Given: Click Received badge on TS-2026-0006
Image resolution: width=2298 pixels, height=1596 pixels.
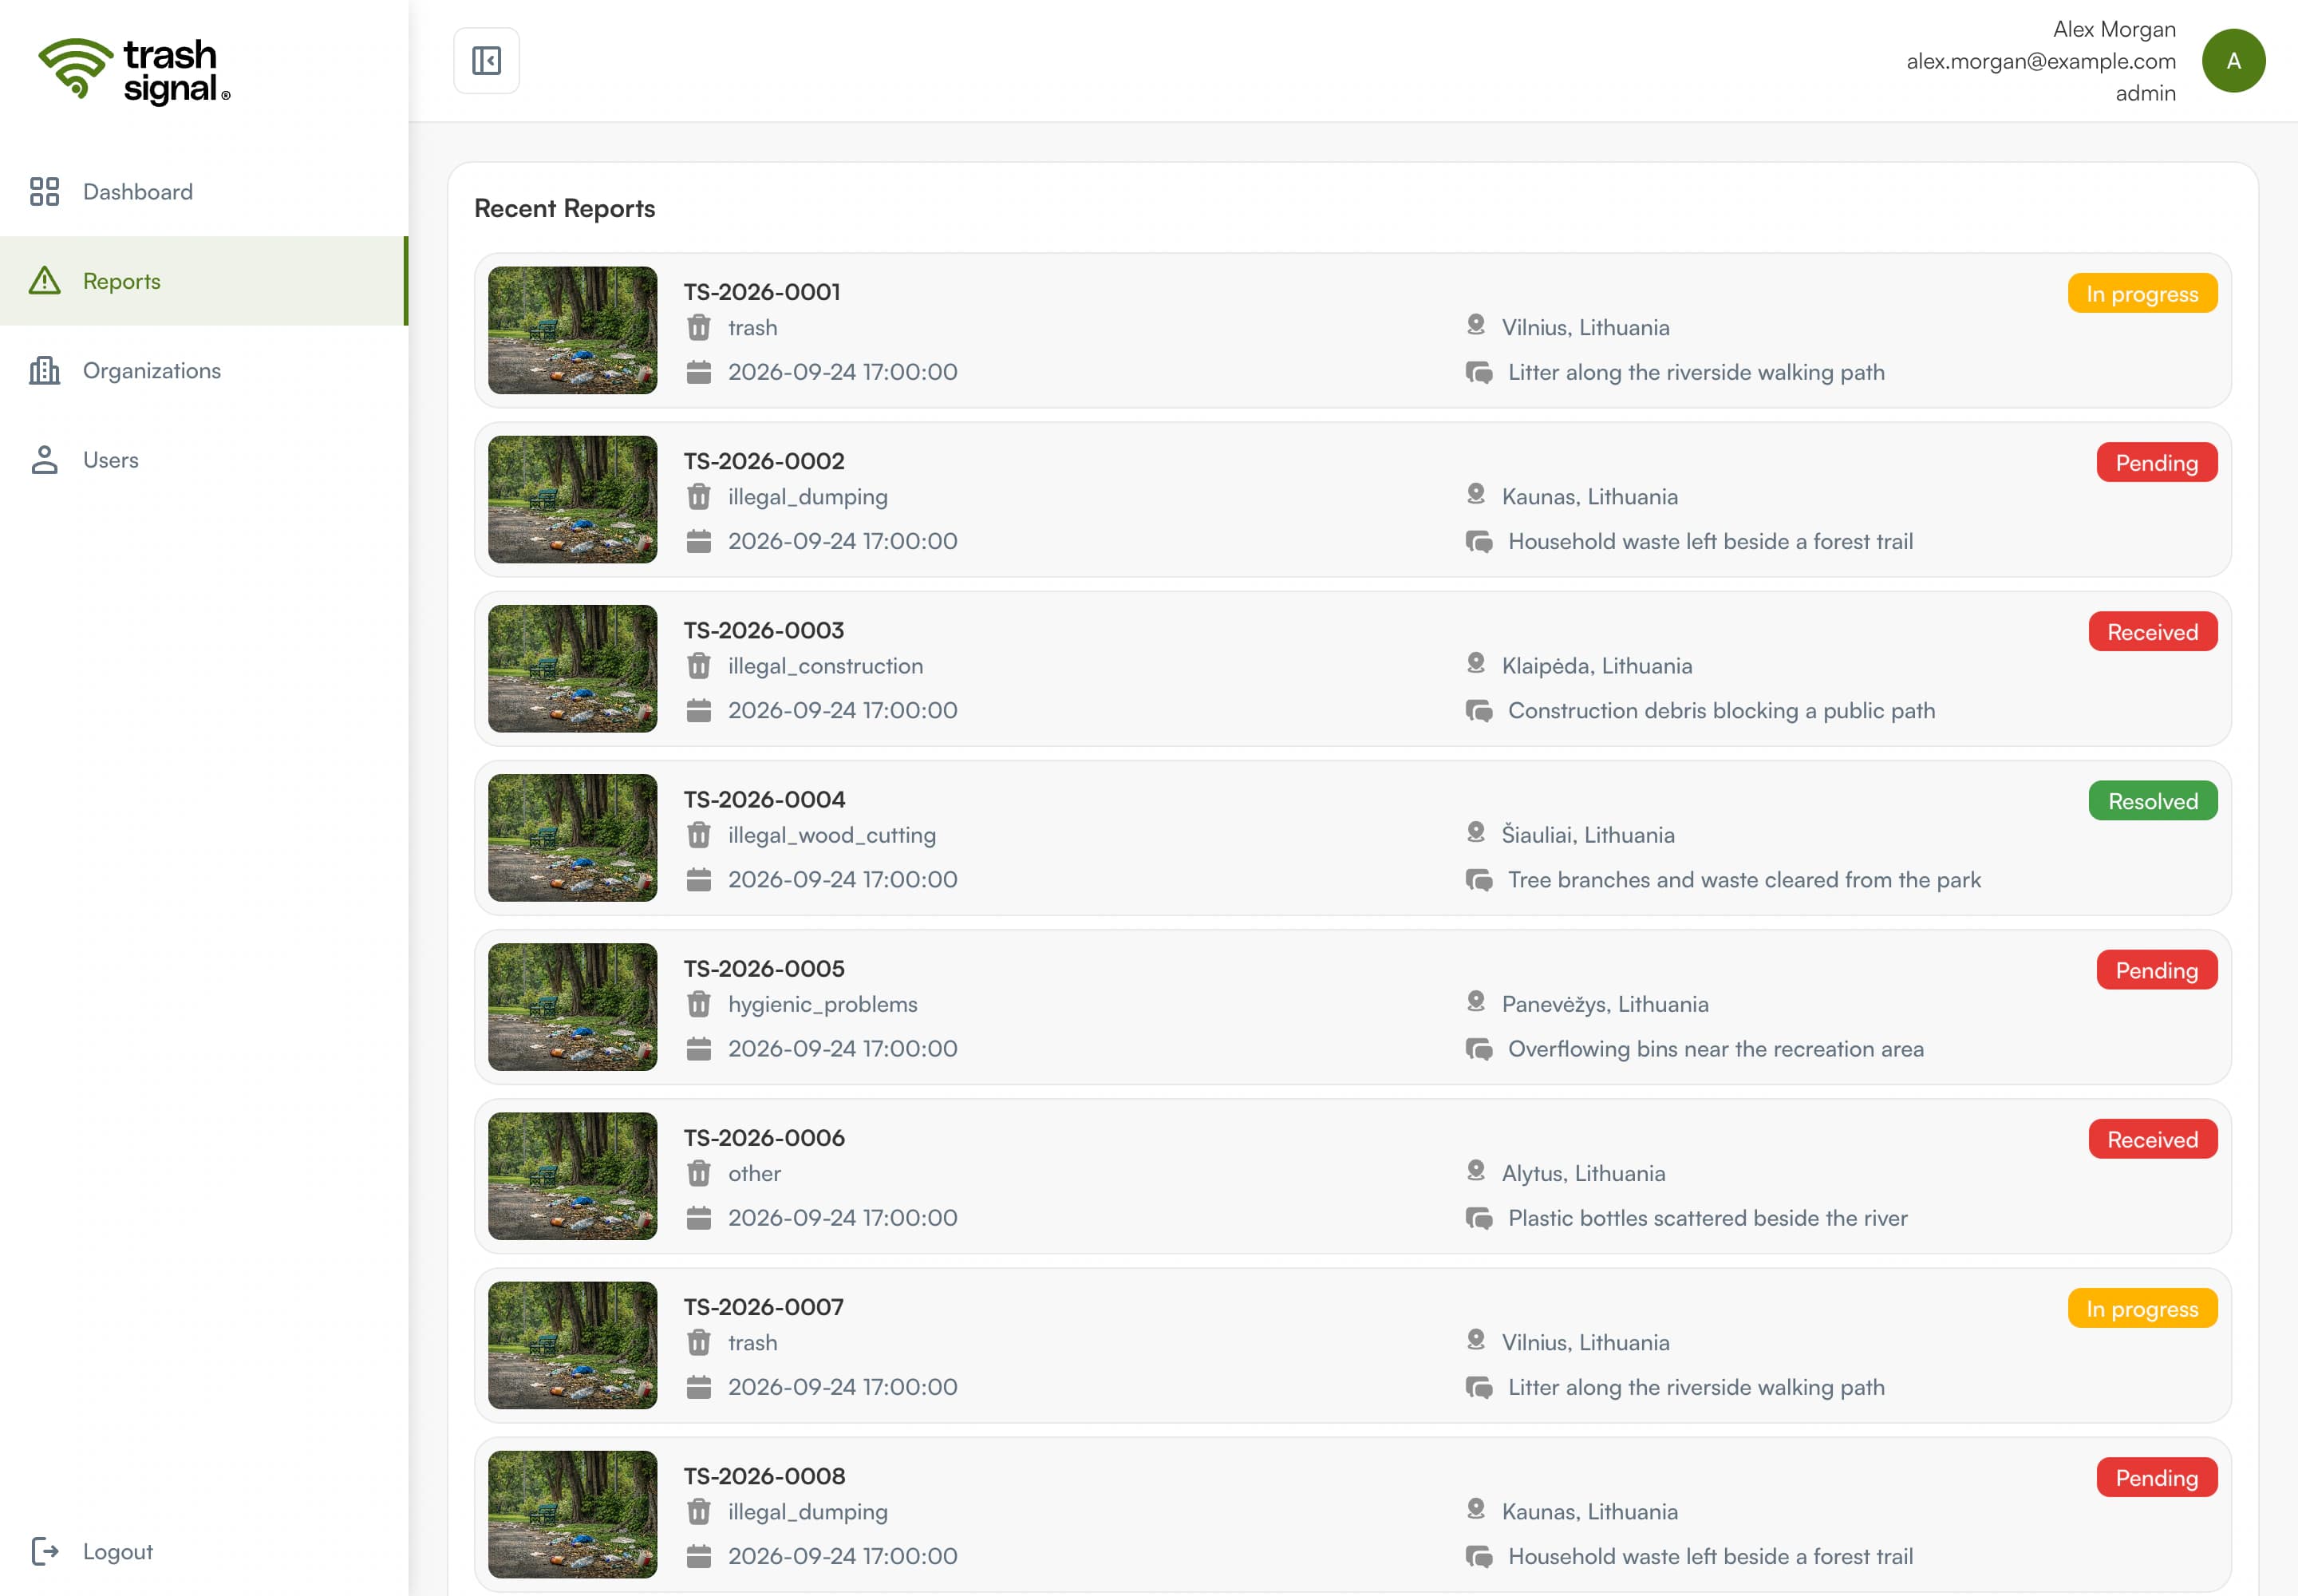Looking at the screenshot, I should pyautogui.click(x=2152, y=1140).
